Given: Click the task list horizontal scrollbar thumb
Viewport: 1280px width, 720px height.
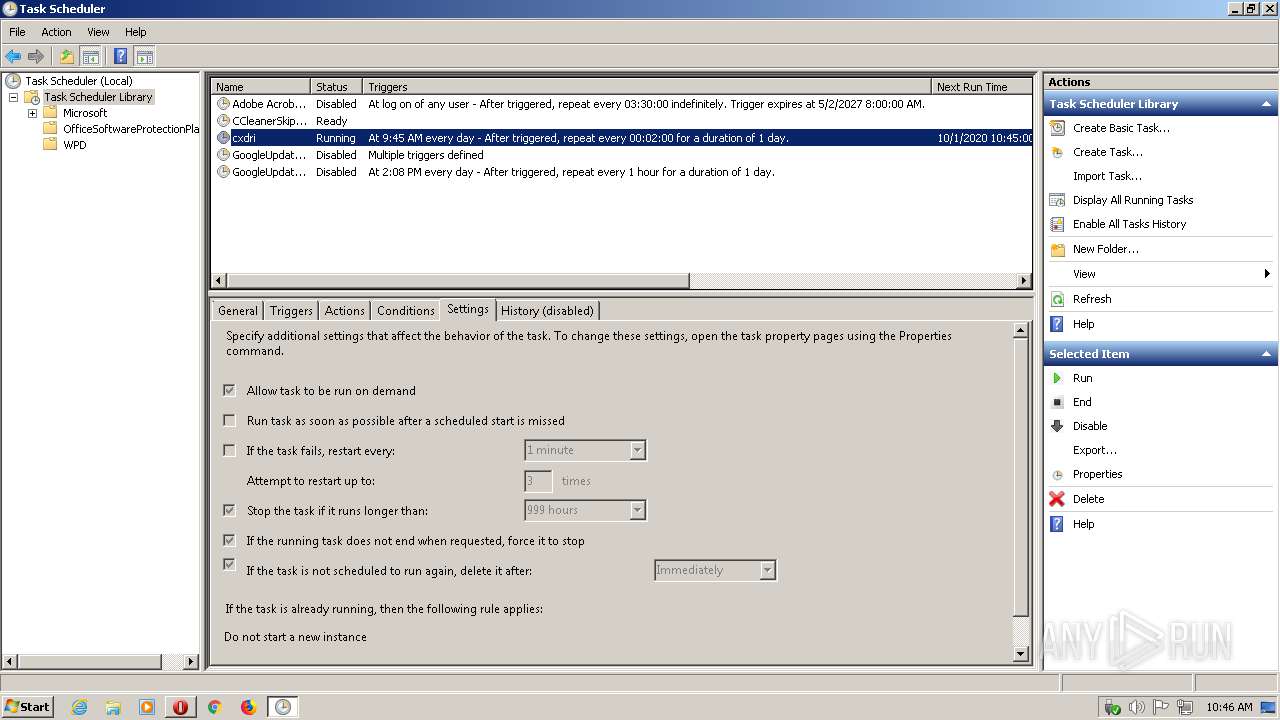Looking at the screenshot, I should point(458,281).
